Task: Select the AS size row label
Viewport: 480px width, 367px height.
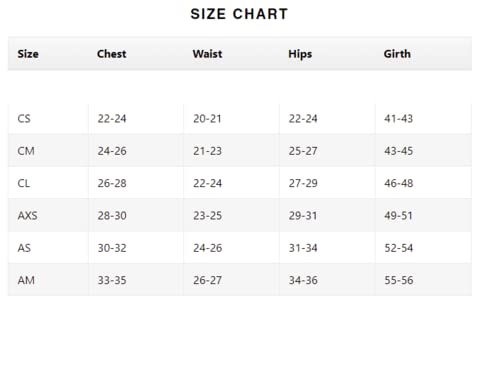Action: pos(24,248)
